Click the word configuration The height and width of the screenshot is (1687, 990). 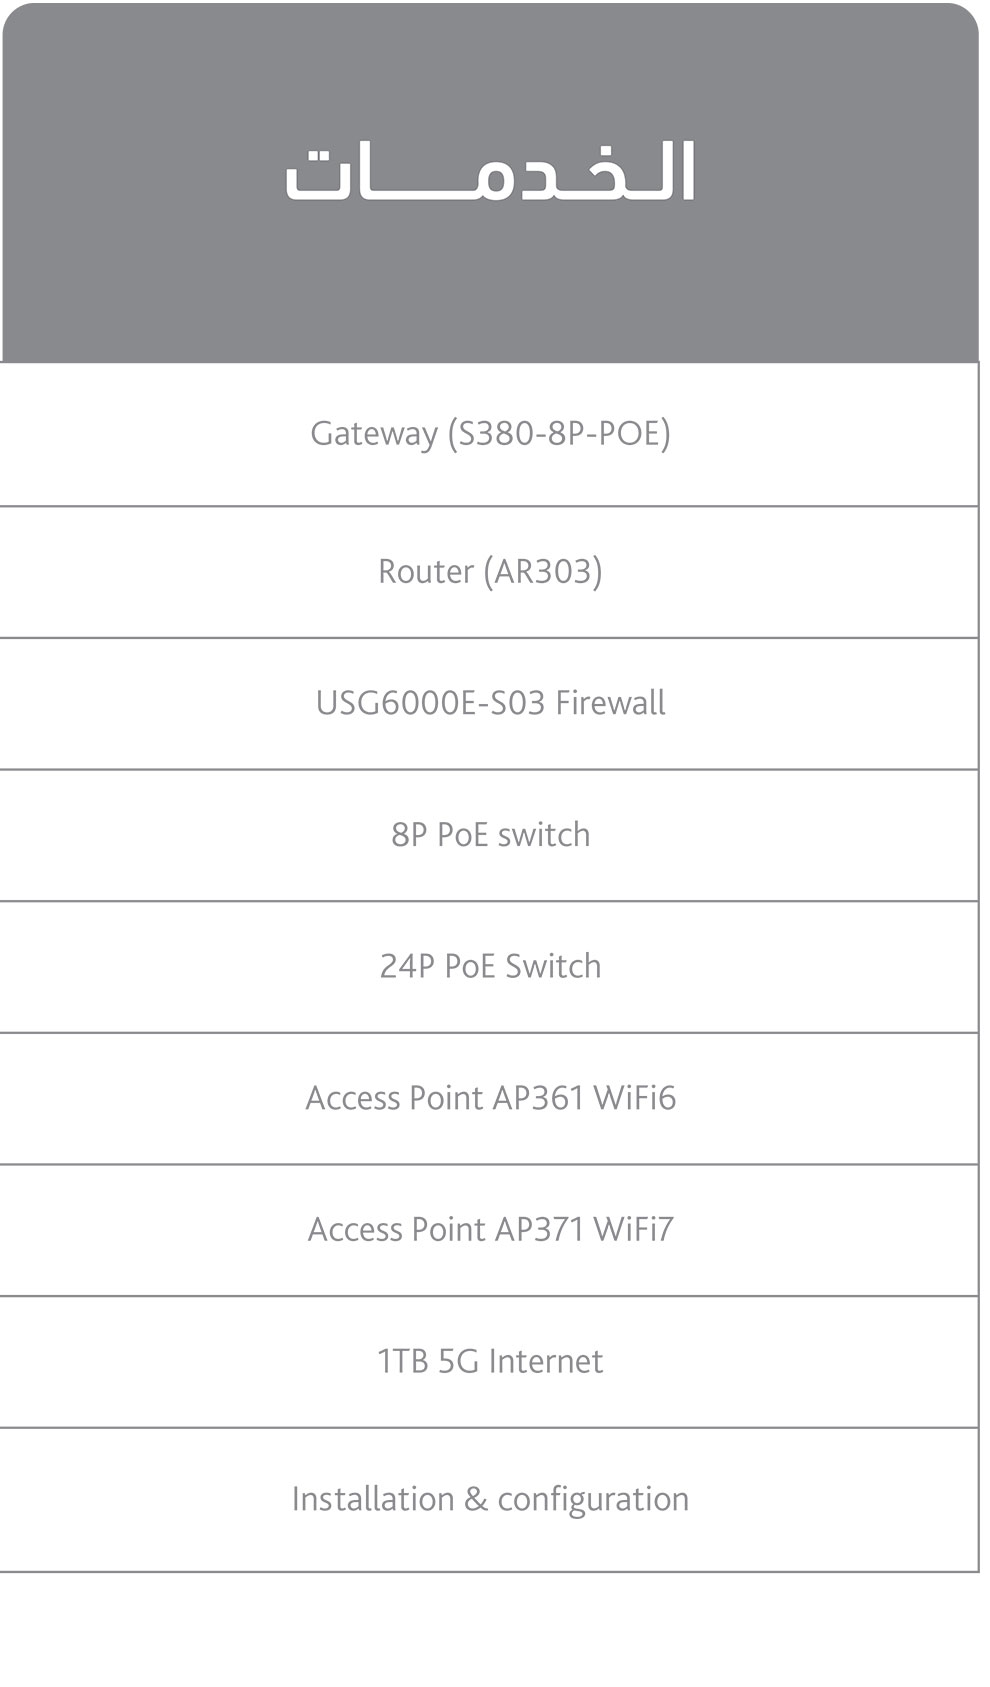point(593,1500)
